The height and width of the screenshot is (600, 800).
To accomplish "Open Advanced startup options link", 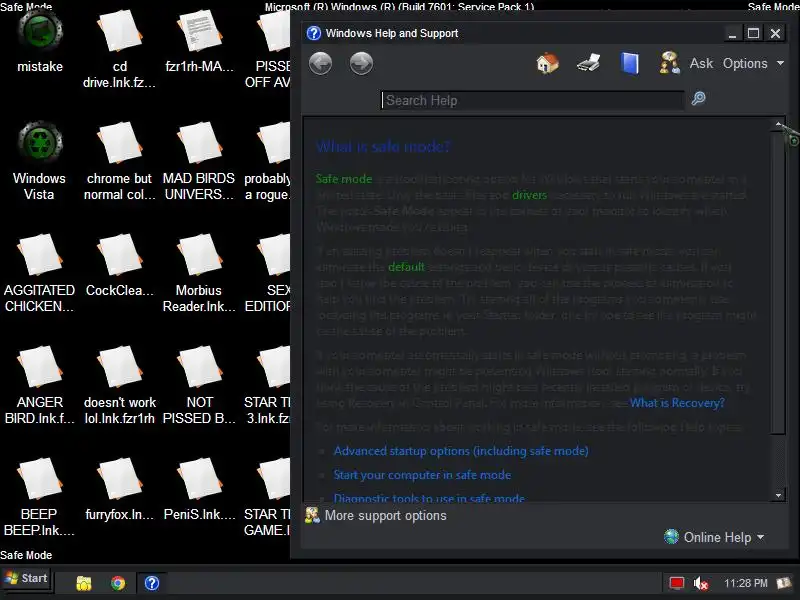I will 461,451.
